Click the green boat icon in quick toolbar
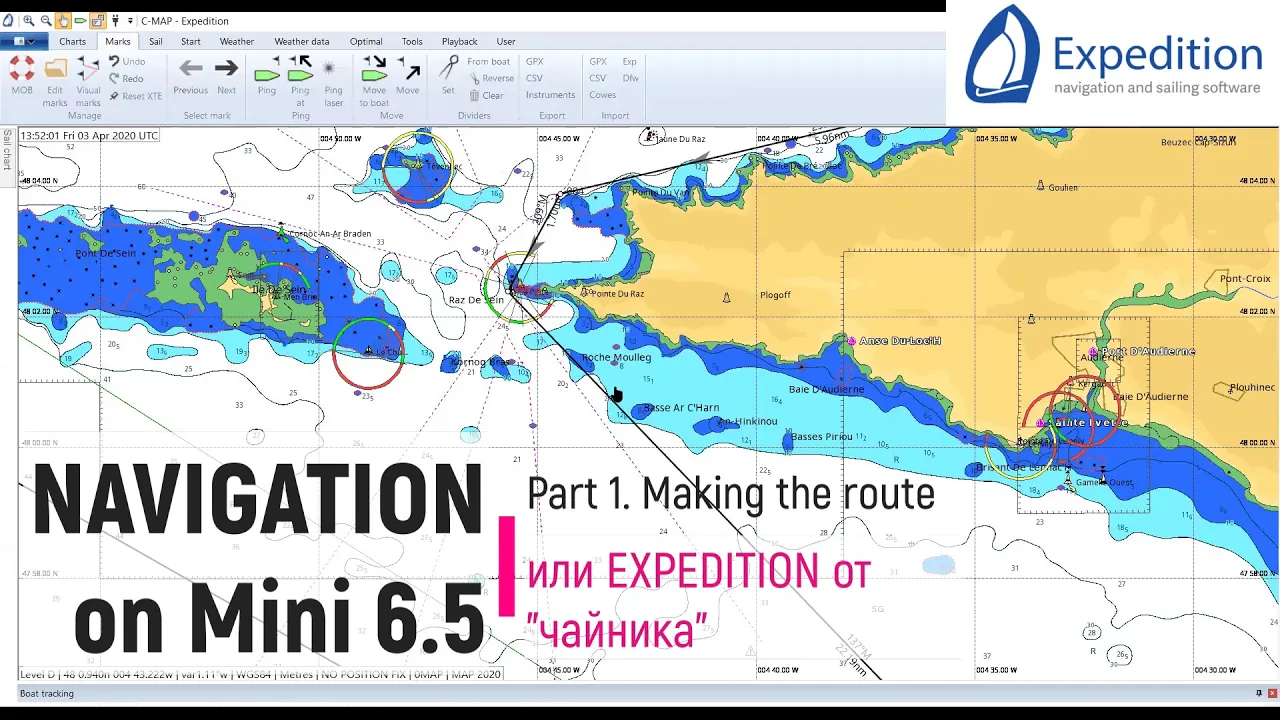The height and width of the screenshot is (720, 1280). (80, 20)
